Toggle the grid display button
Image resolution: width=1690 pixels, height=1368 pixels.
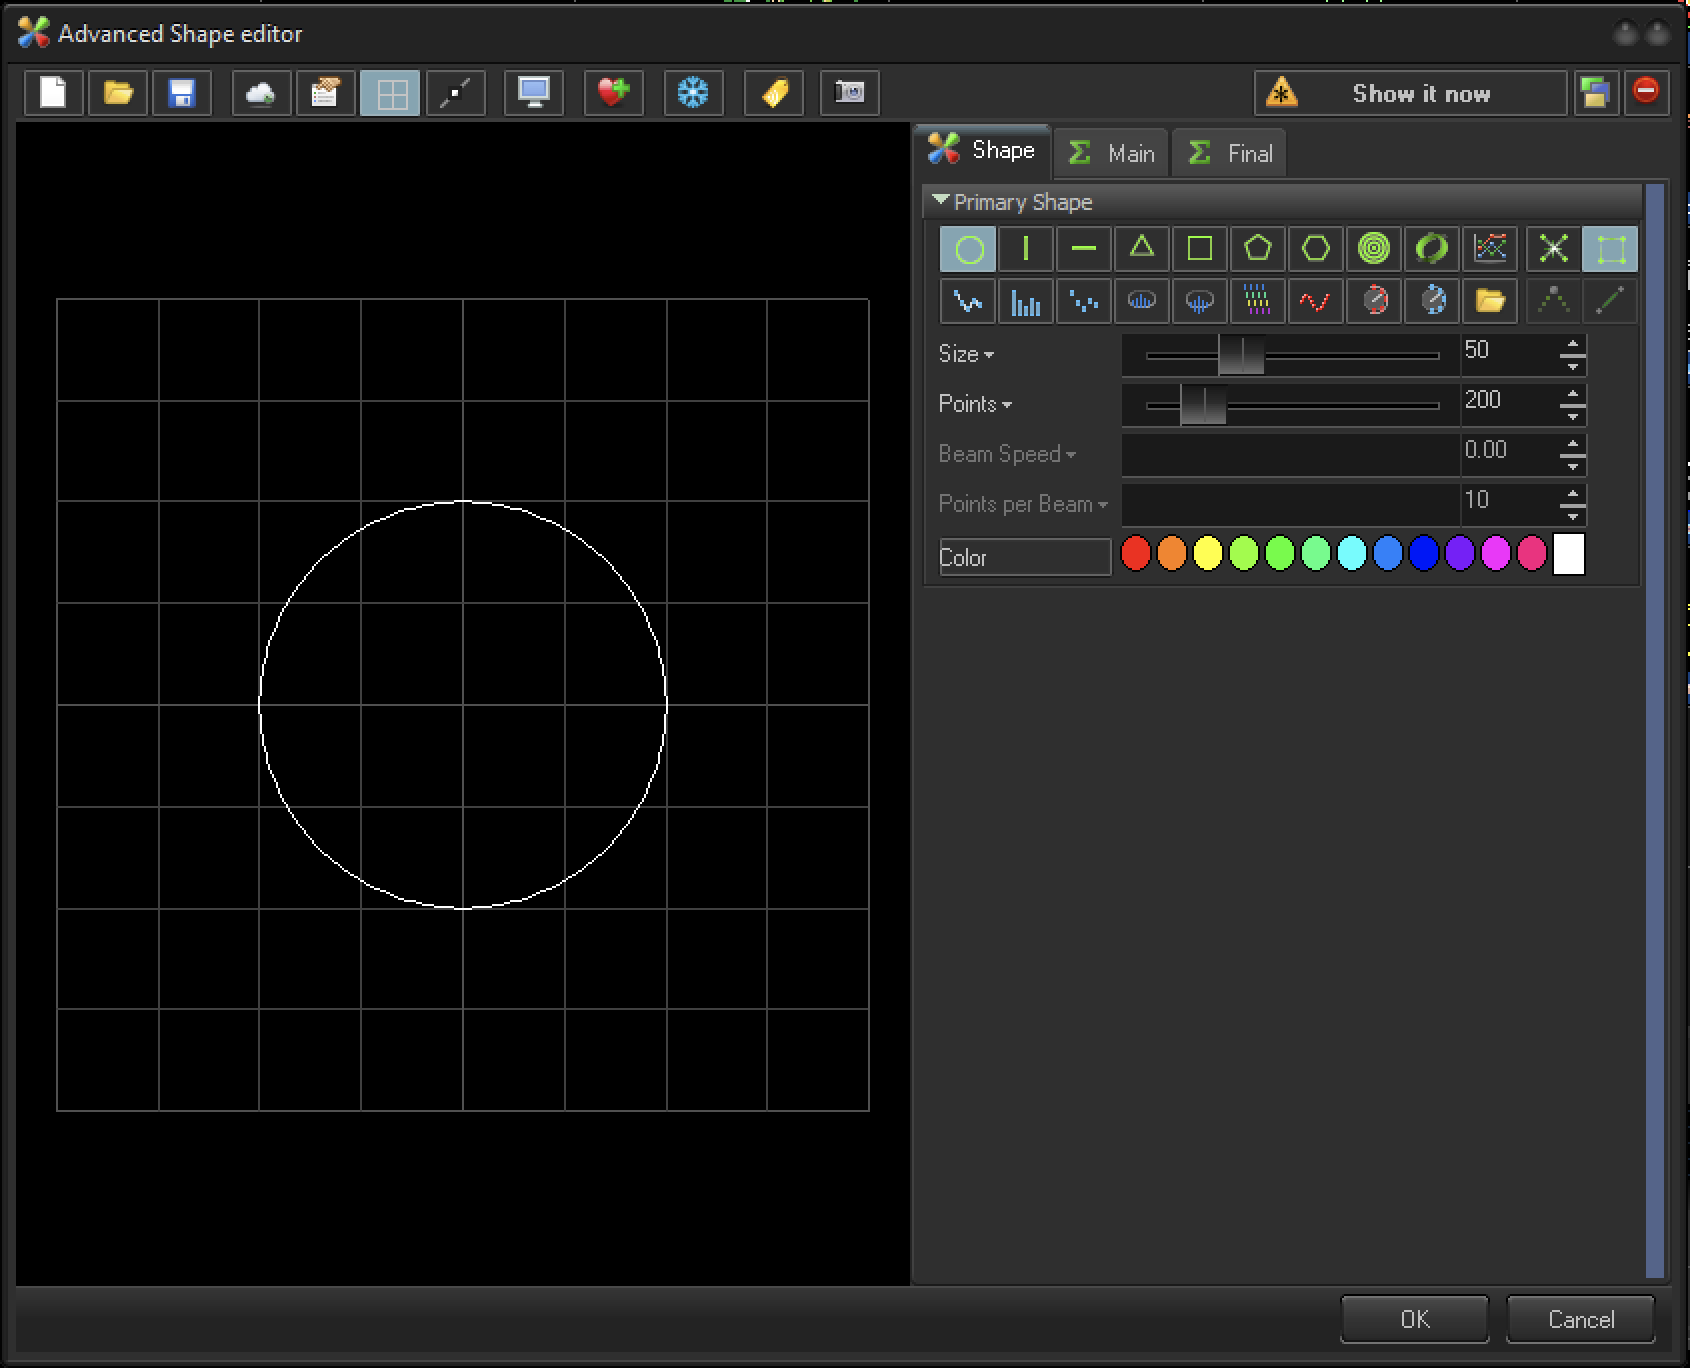(x=390, y=93)
